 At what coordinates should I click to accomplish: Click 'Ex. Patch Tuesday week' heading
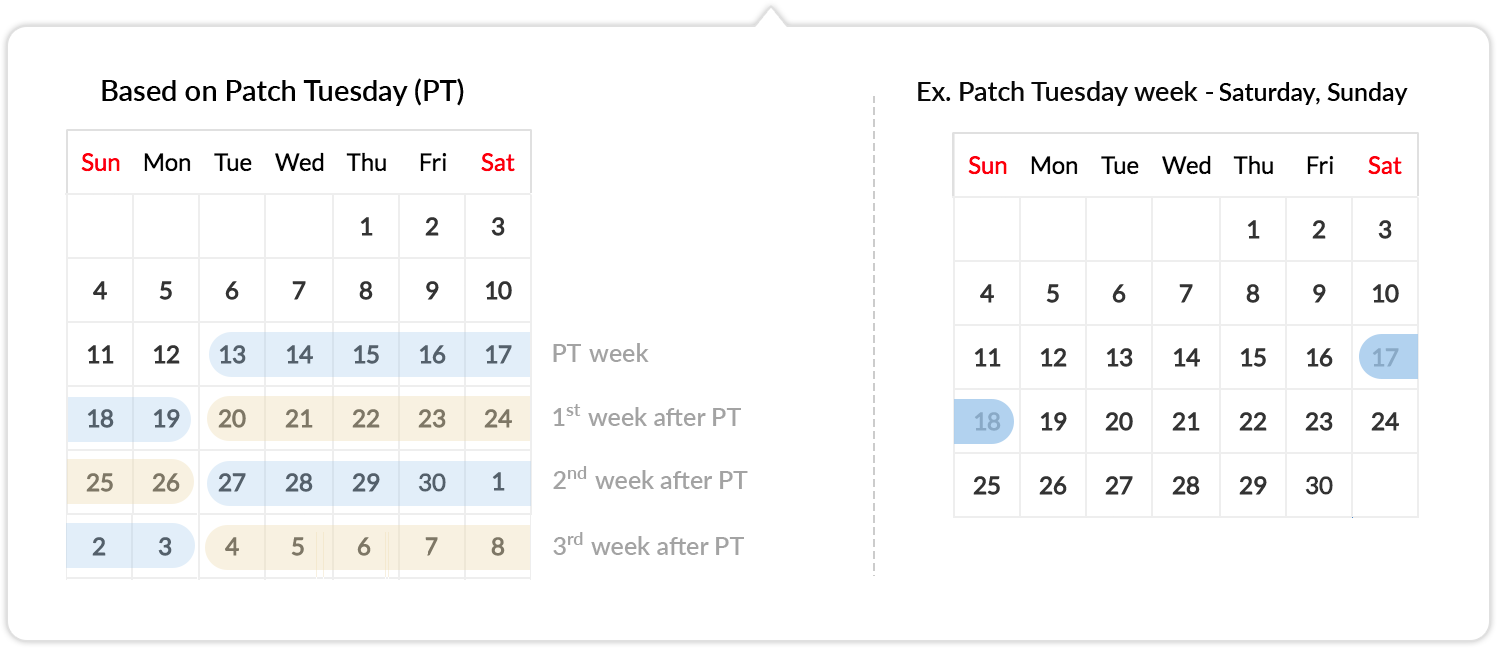1056,92
